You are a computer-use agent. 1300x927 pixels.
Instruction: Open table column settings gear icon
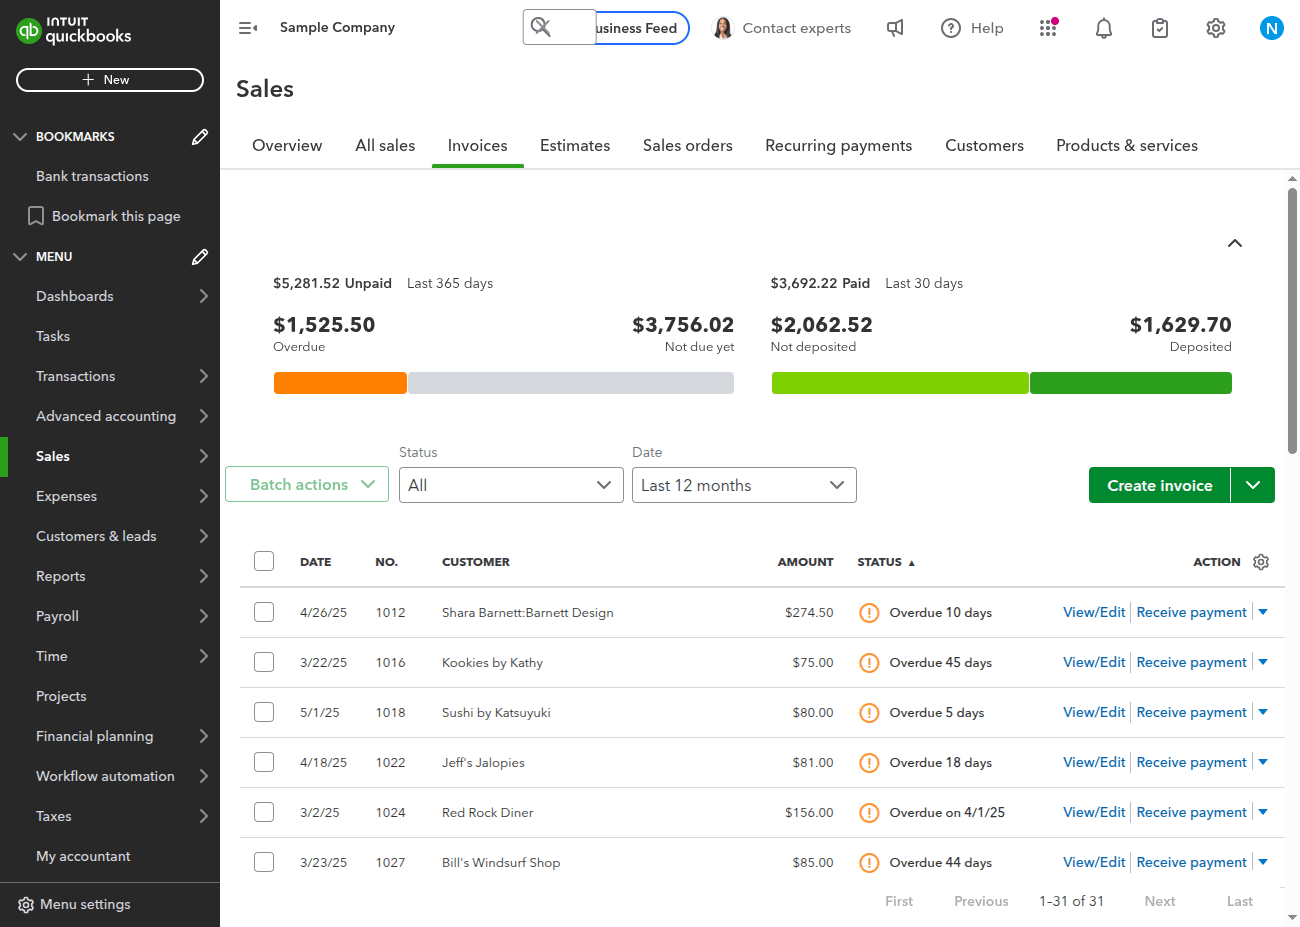point(1261,562)
